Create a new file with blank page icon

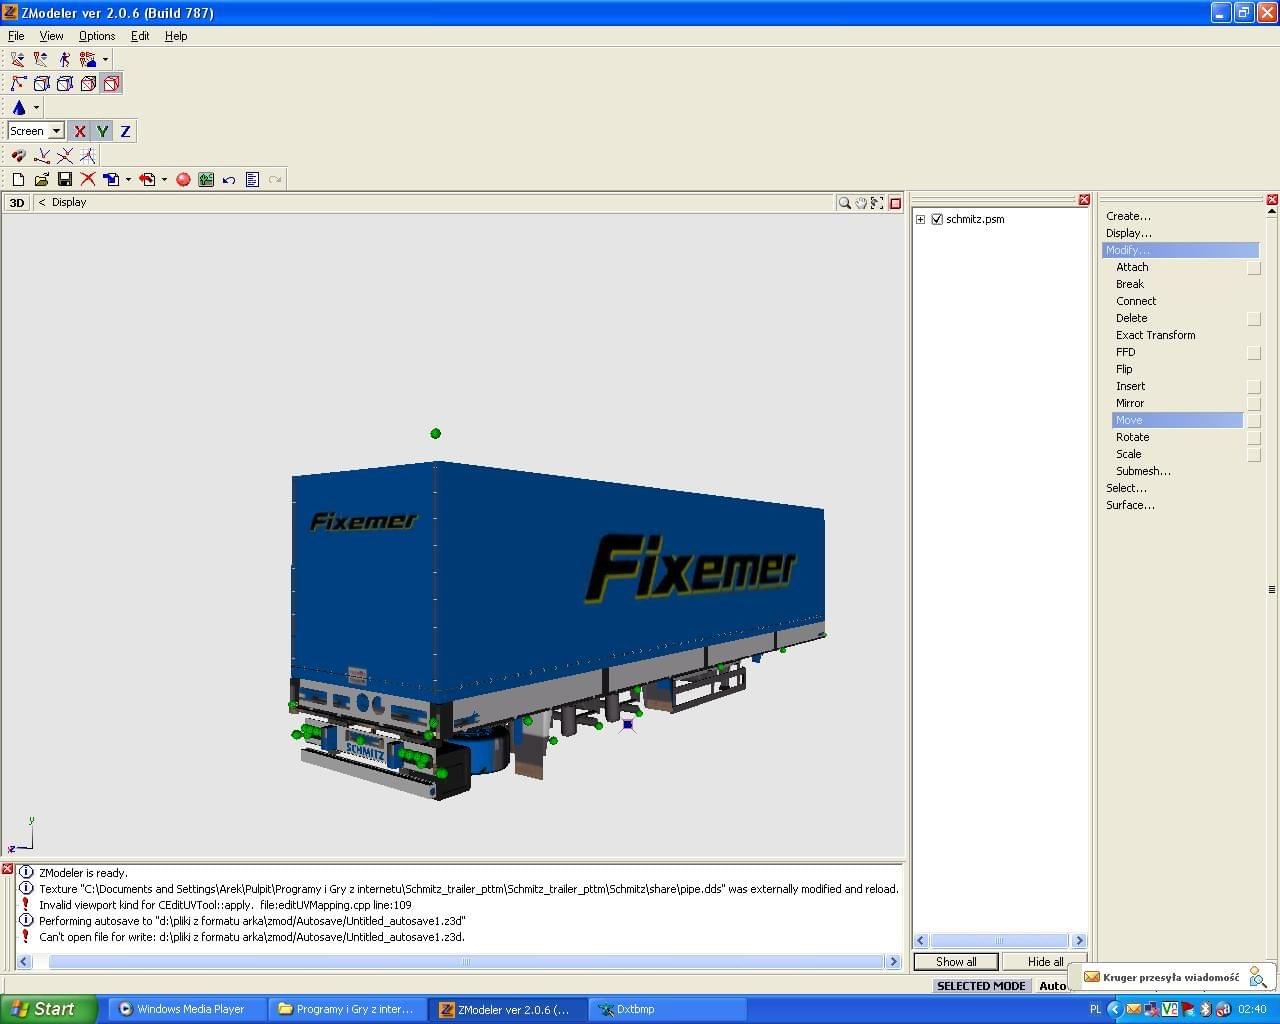[x=18, y=180]
